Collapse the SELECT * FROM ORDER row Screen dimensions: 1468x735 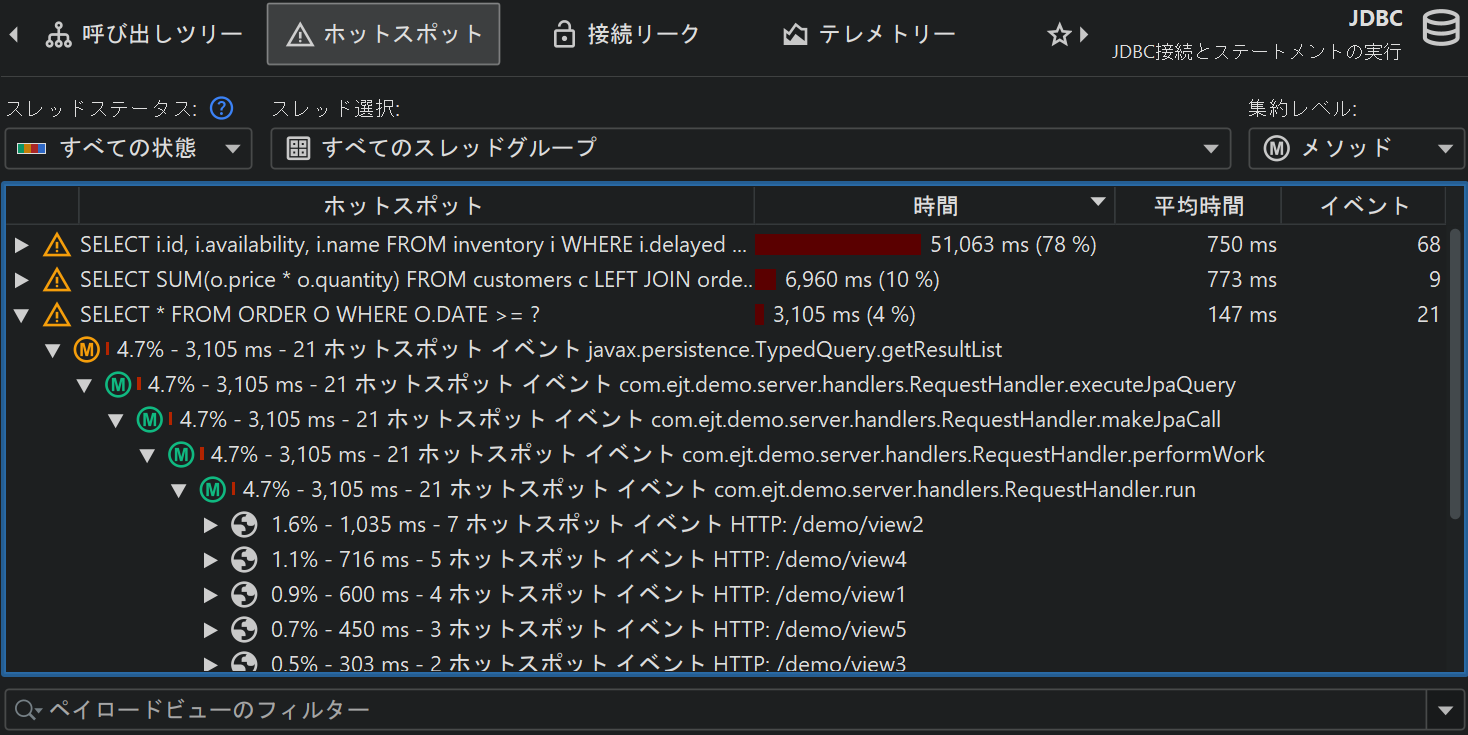coord(22,315)
